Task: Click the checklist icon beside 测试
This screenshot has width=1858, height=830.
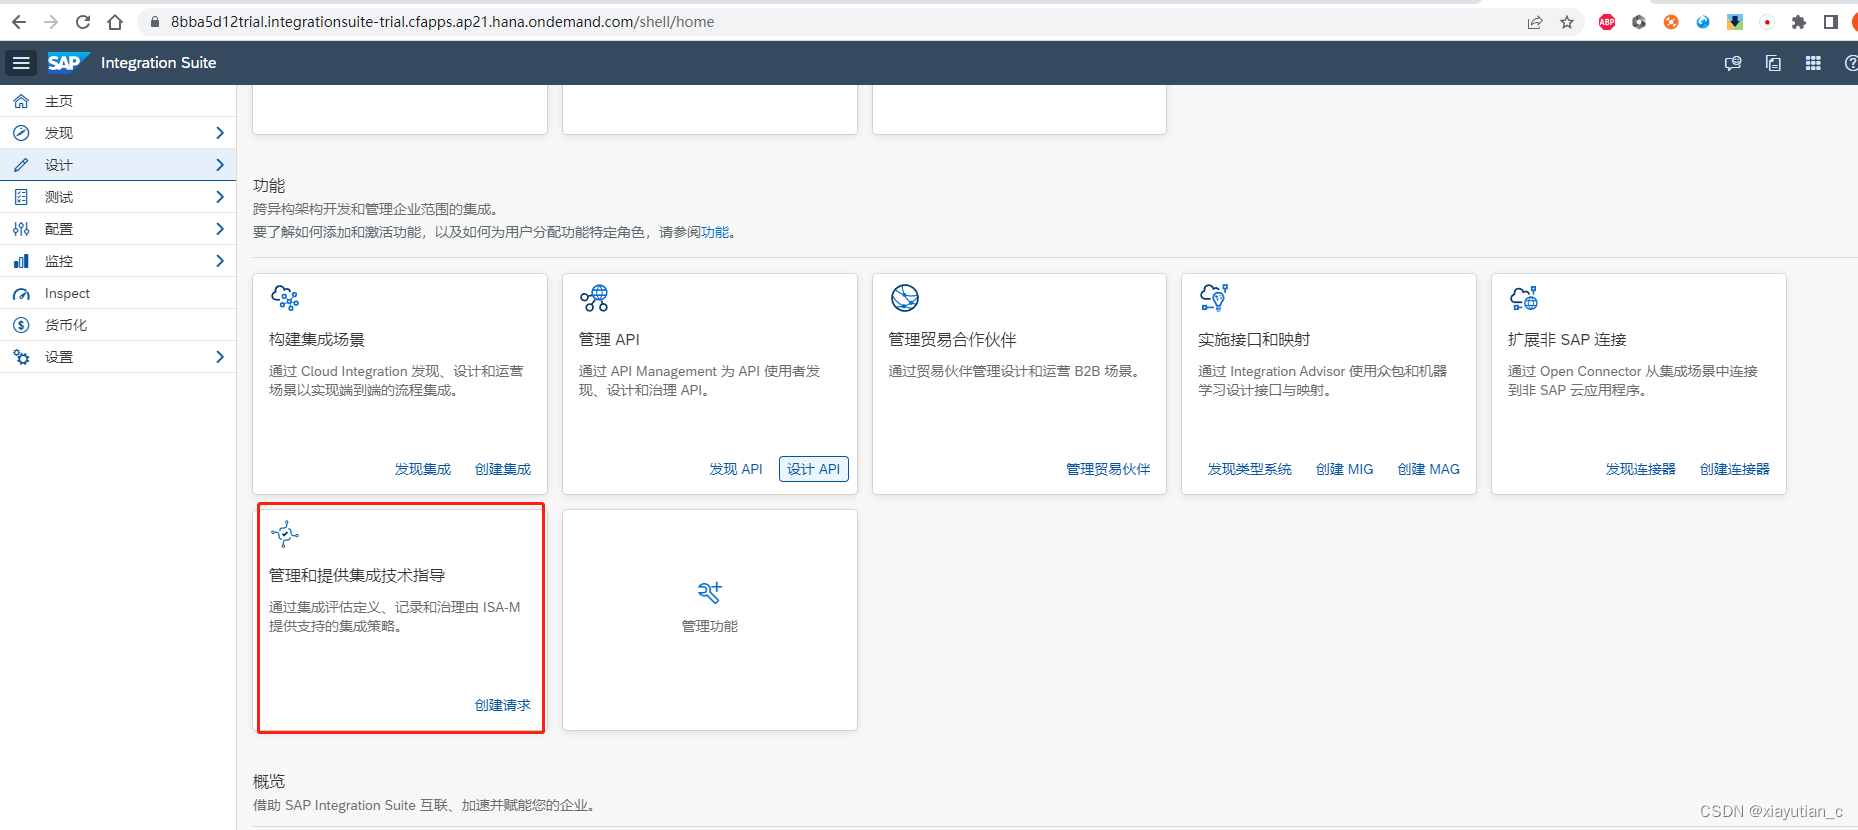Action: point(21,197)
